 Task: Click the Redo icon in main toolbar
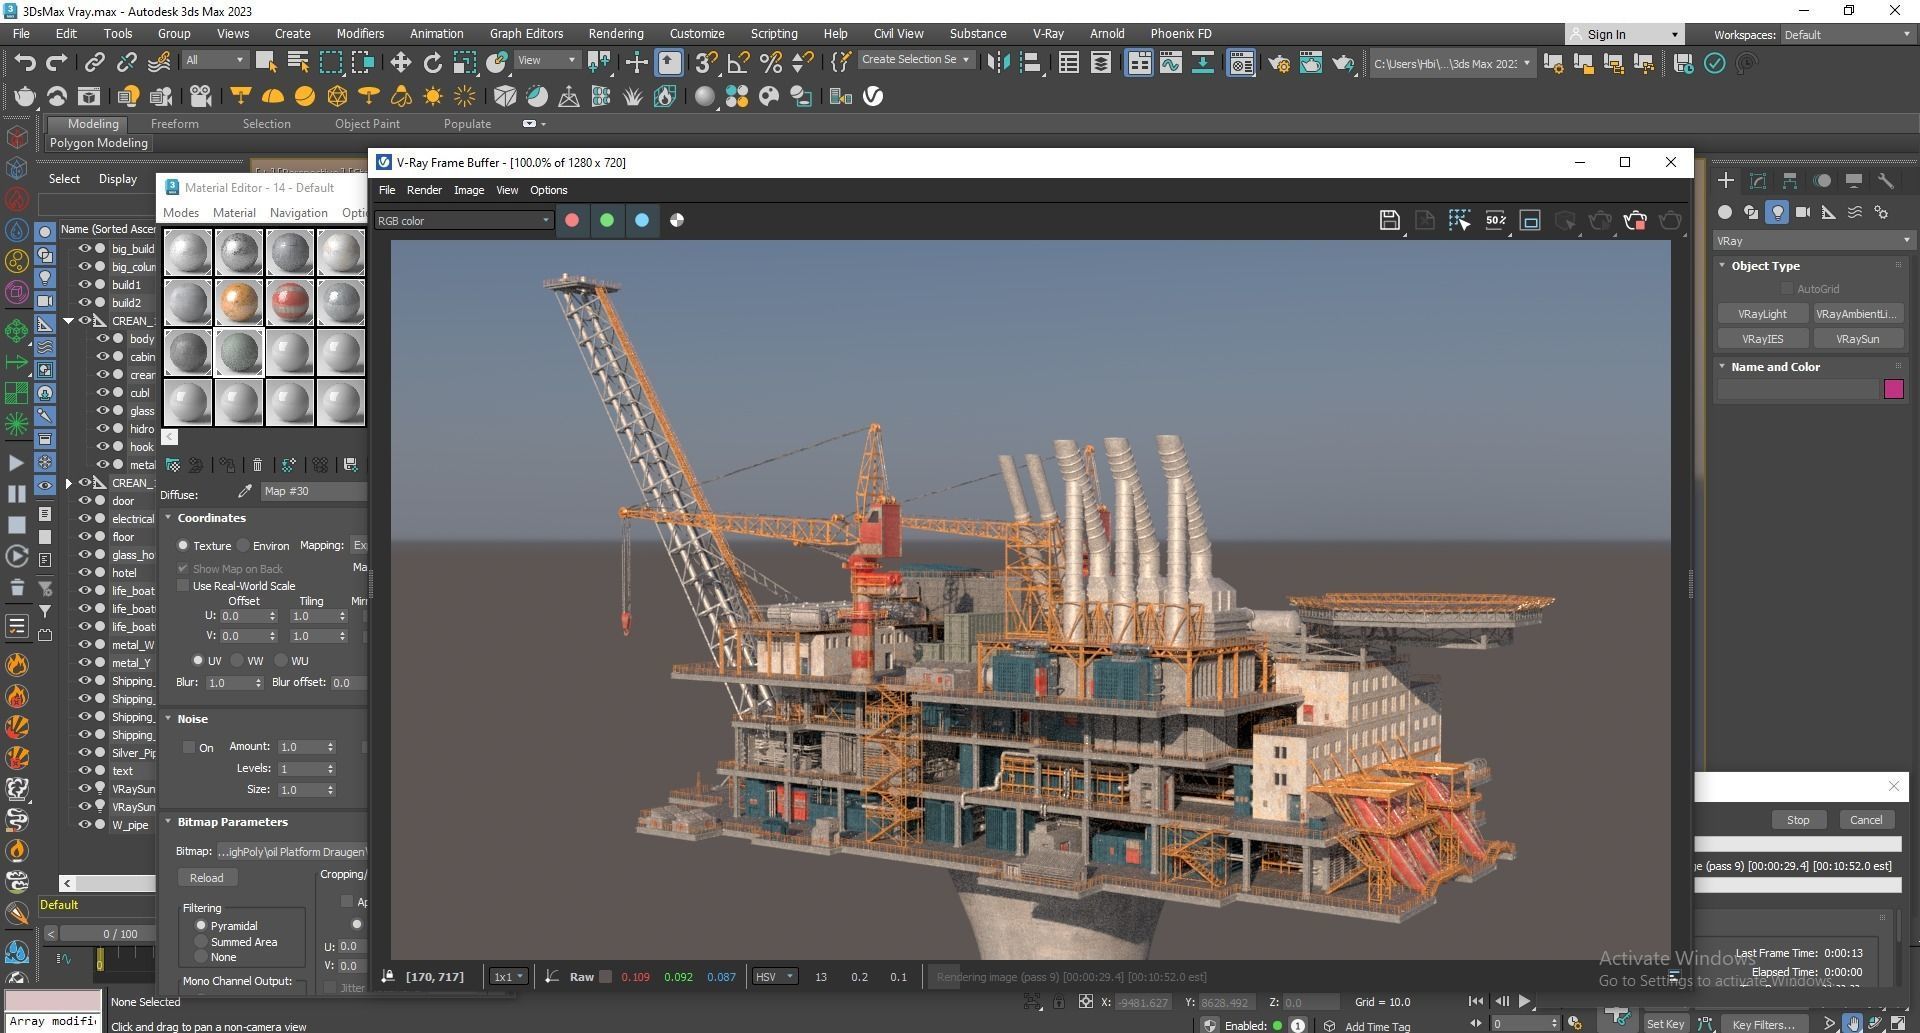click(57, 63)
